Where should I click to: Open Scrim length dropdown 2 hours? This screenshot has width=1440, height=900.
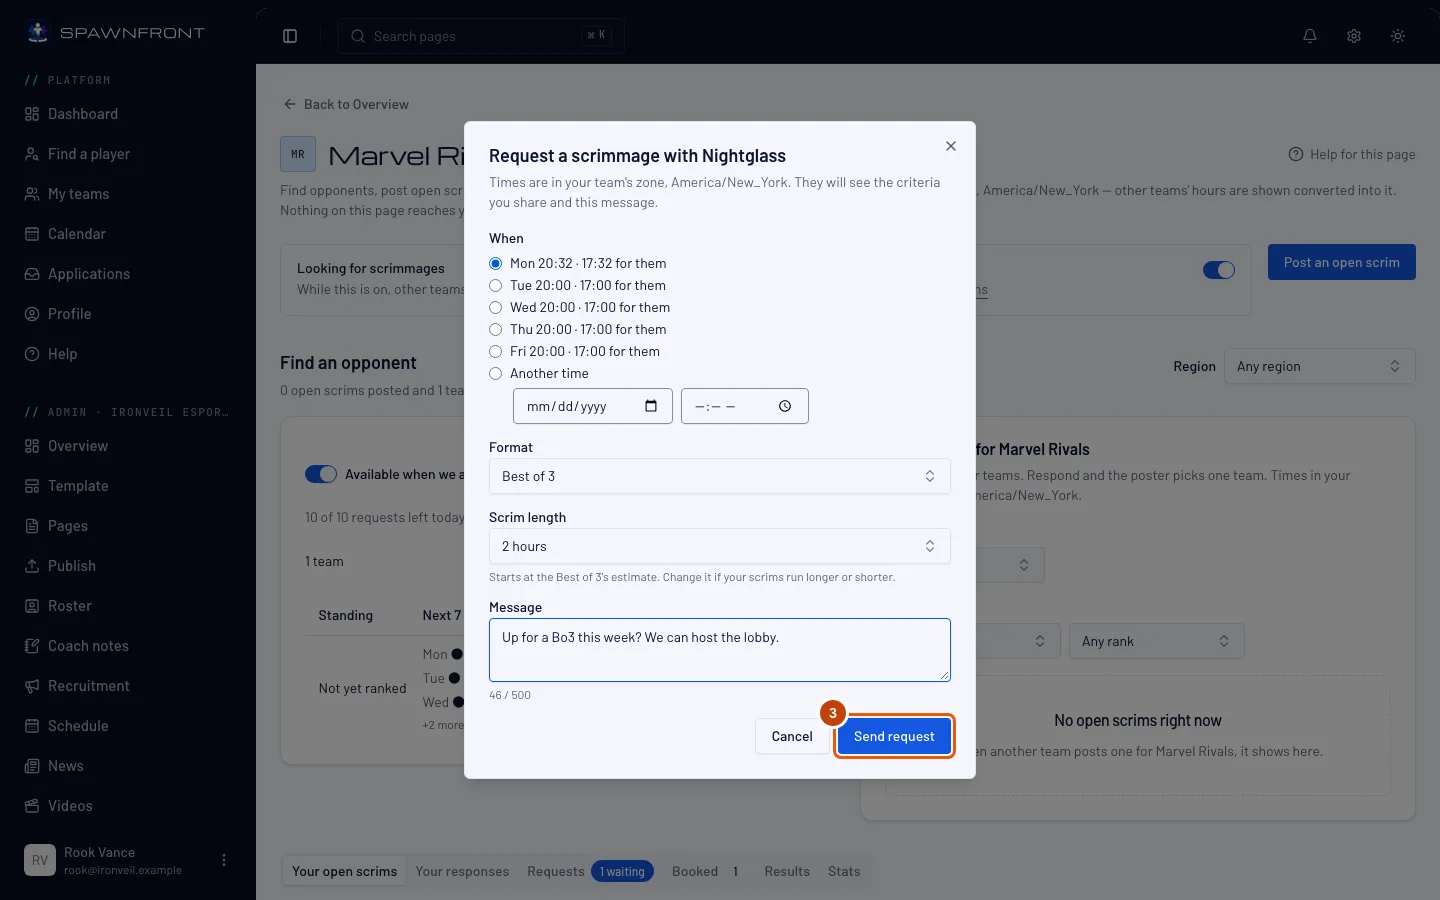(x=719, y=546)
